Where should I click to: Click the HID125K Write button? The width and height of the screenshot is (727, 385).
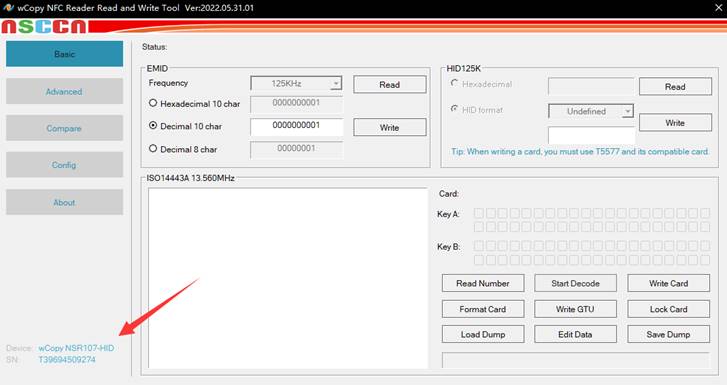coord(675,122)
